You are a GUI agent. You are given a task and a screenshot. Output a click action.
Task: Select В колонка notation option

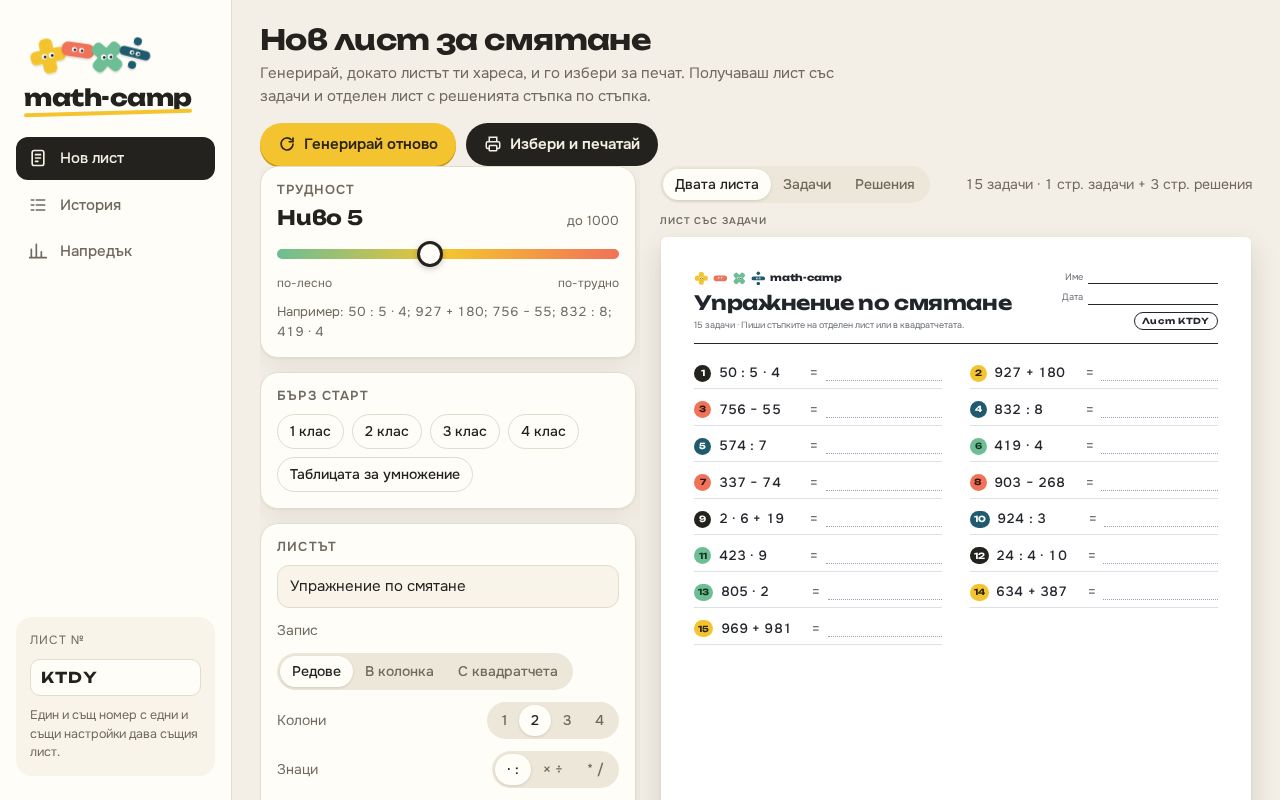399,671
